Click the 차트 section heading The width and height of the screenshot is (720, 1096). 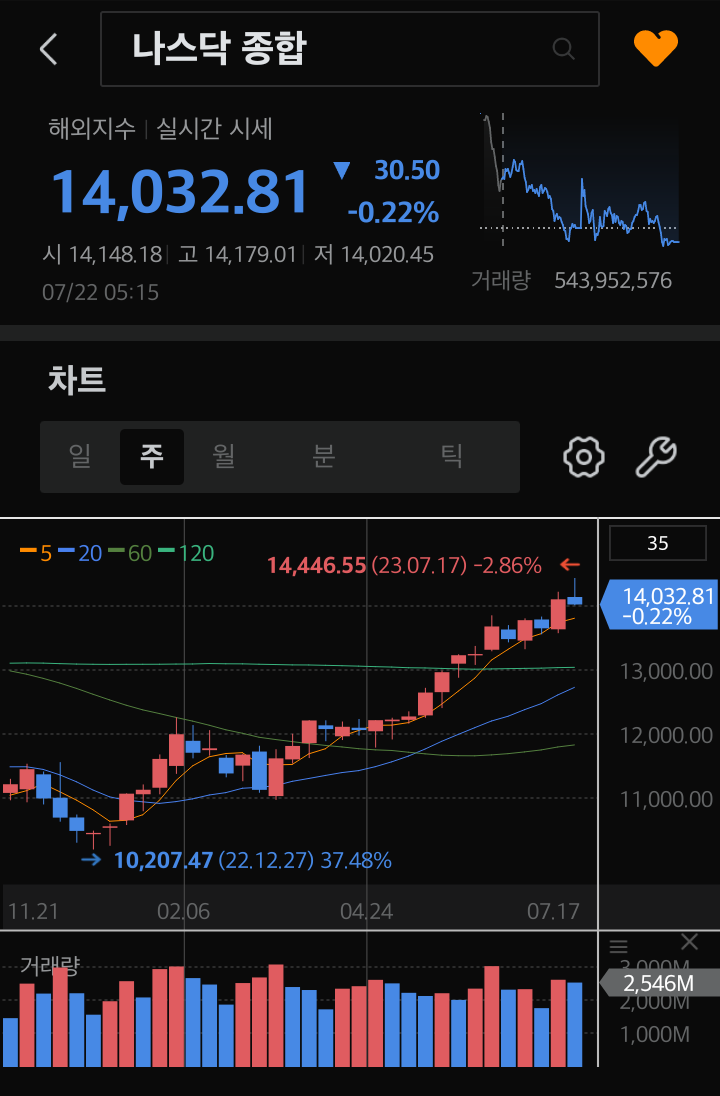77,381
